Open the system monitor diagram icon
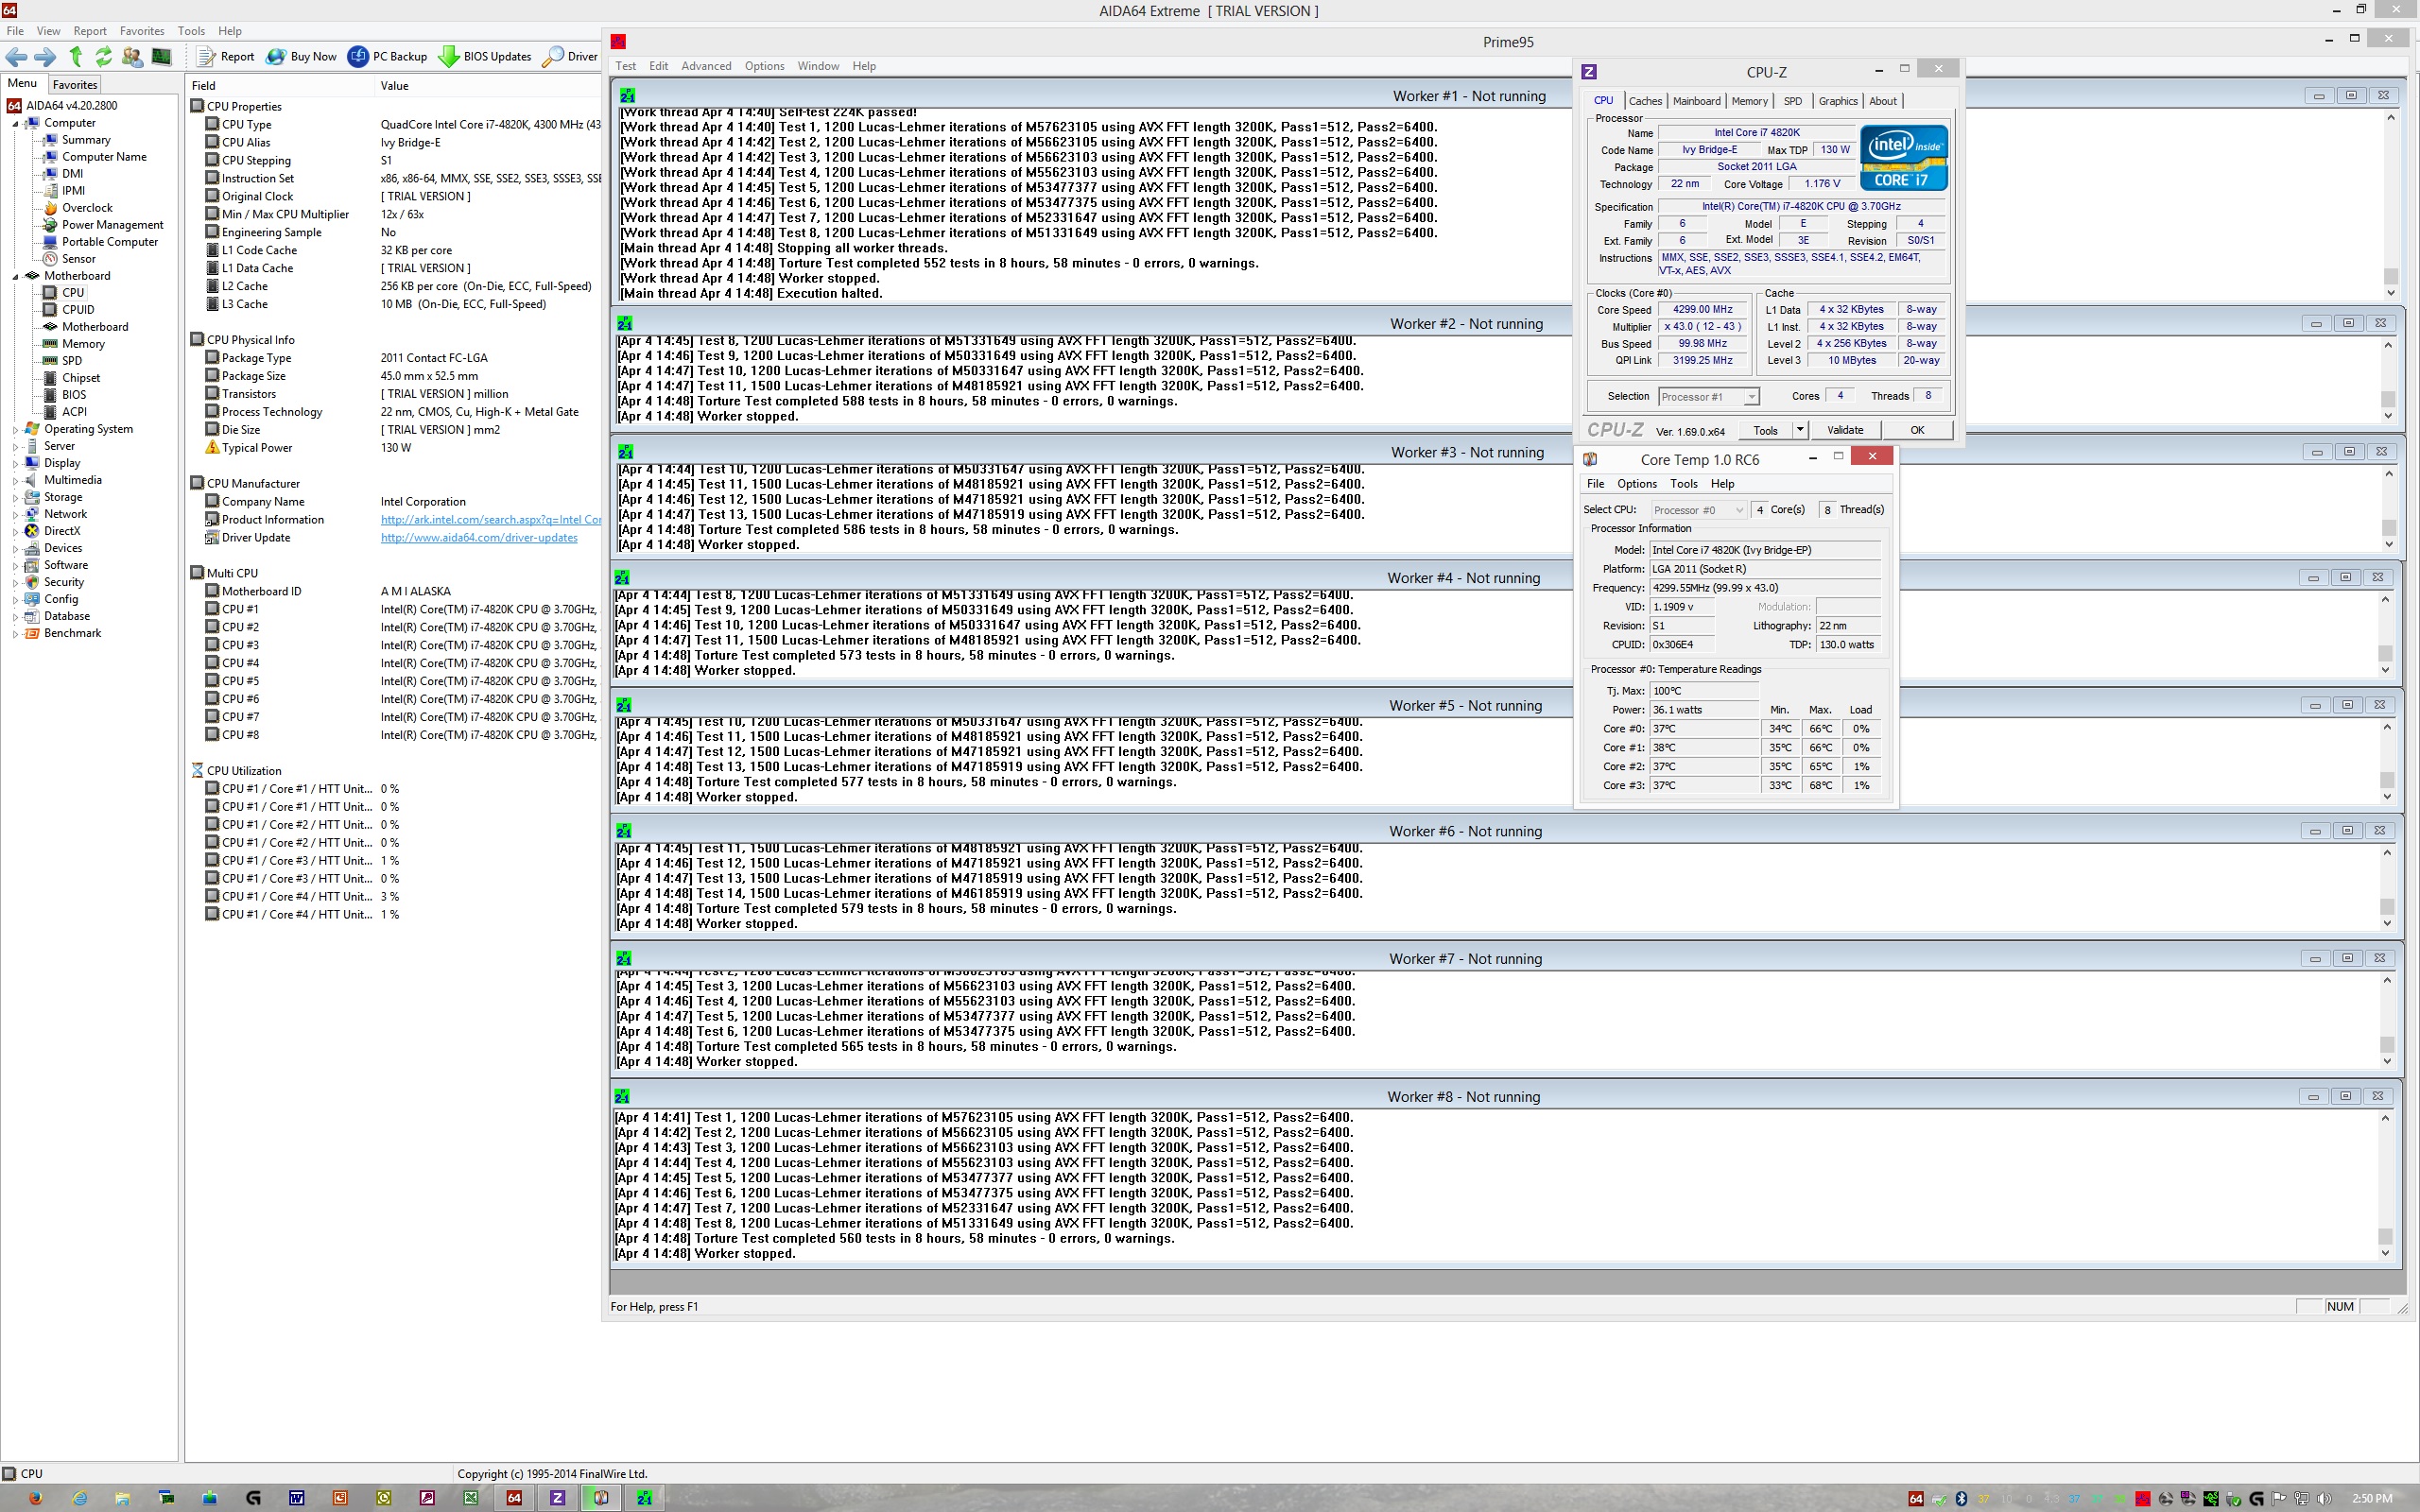The width and height of the screenshot is (2420, 1512). click(x=161, y=57)
